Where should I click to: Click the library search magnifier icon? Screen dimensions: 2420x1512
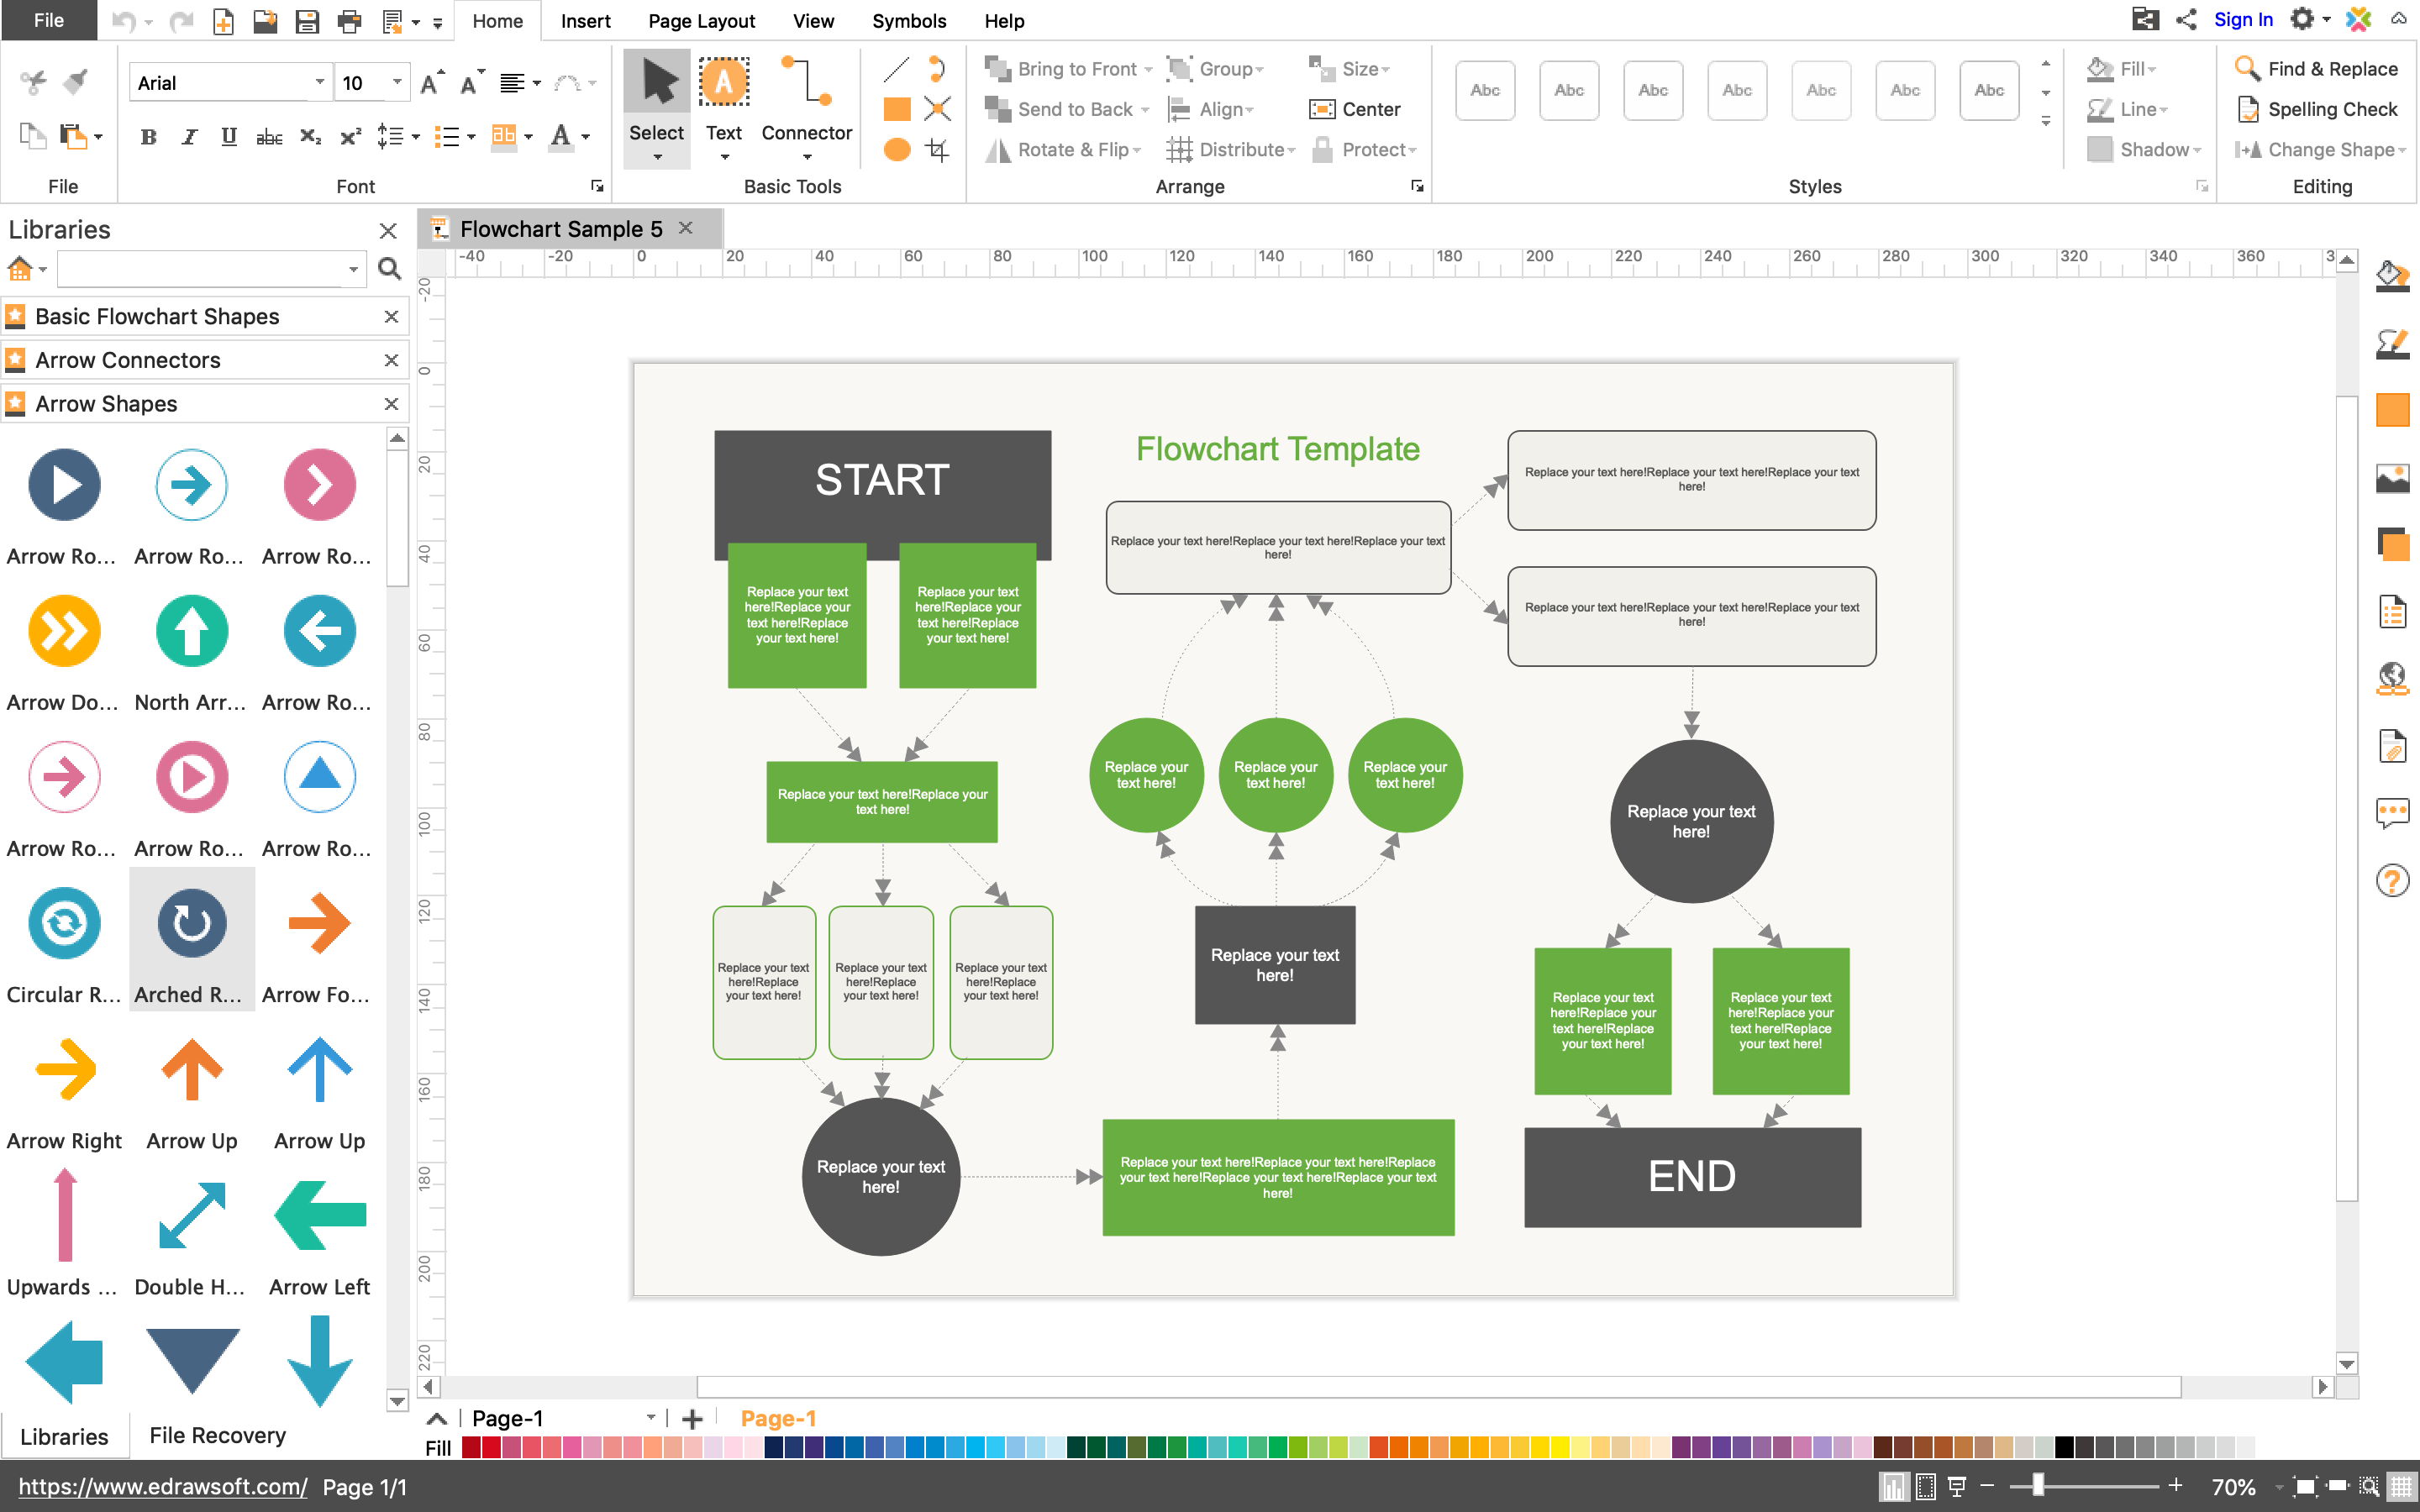[390, 268]
